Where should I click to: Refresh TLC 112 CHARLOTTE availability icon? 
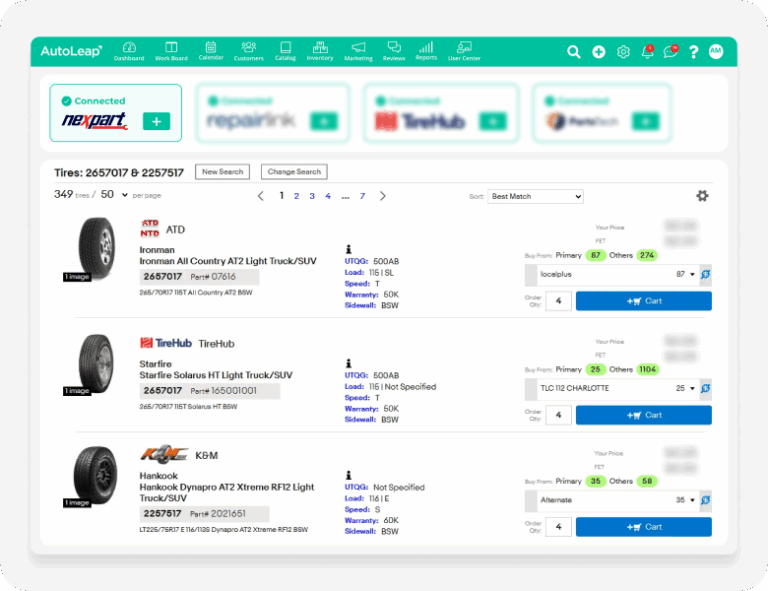pyautogui.click(x=705, y=388)
